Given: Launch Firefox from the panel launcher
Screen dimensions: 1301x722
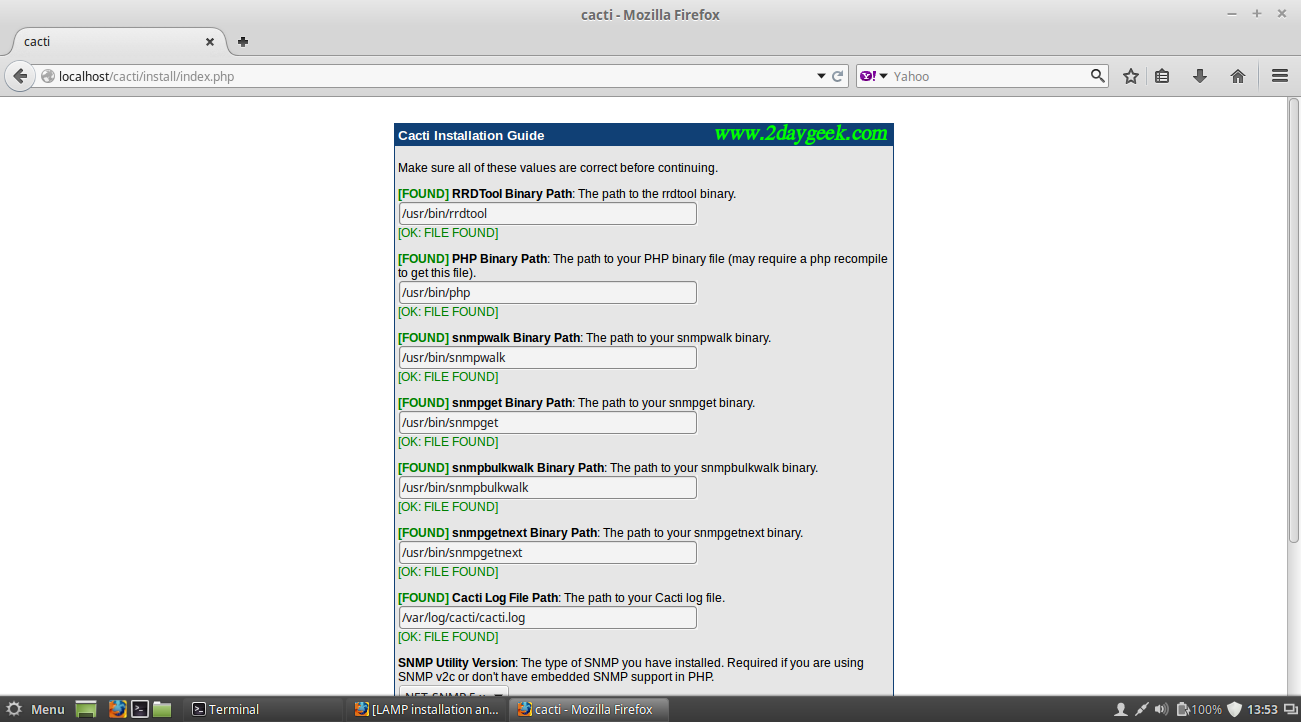Looking at the screenshot, I should (x=117, y=709).
